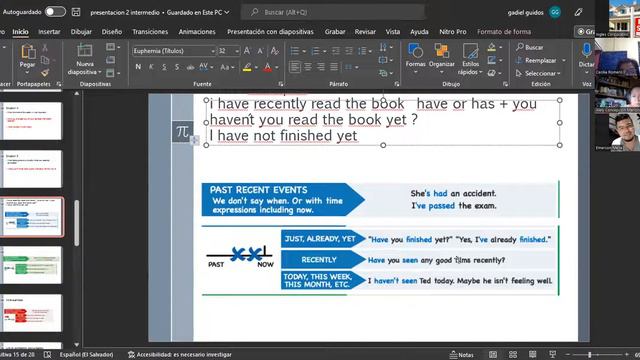
Task: Open the Organizar arrange menu
Action: [x=442, y=58]
